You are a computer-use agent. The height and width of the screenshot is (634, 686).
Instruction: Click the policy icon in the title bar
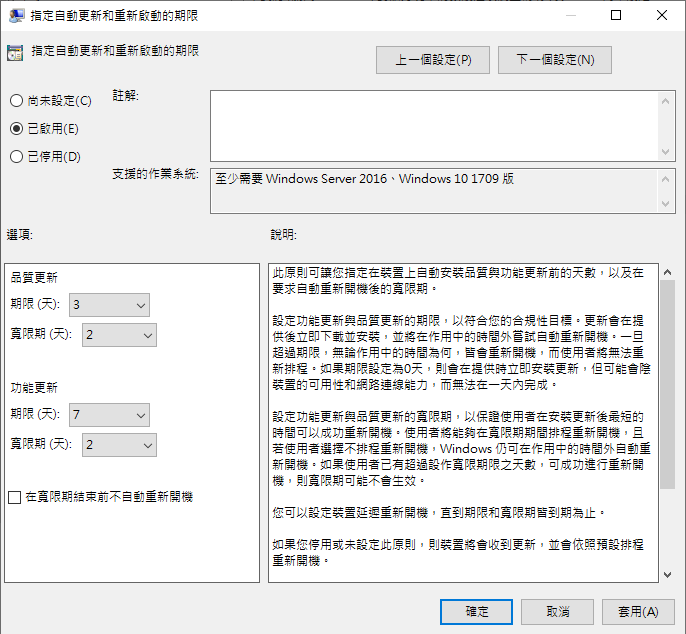pyautogui.click(x=14, y=15)
